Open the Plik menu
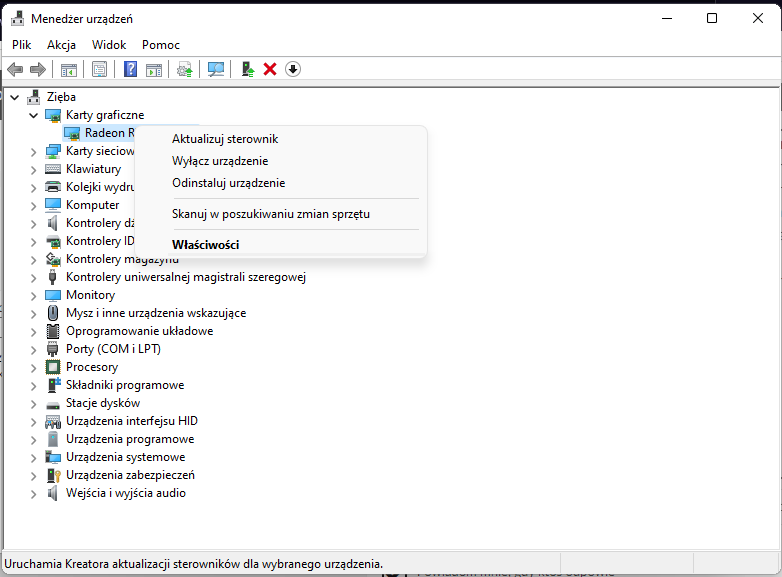Image resolution: width=782 pixels, height=577 pixels. [21, 45]
